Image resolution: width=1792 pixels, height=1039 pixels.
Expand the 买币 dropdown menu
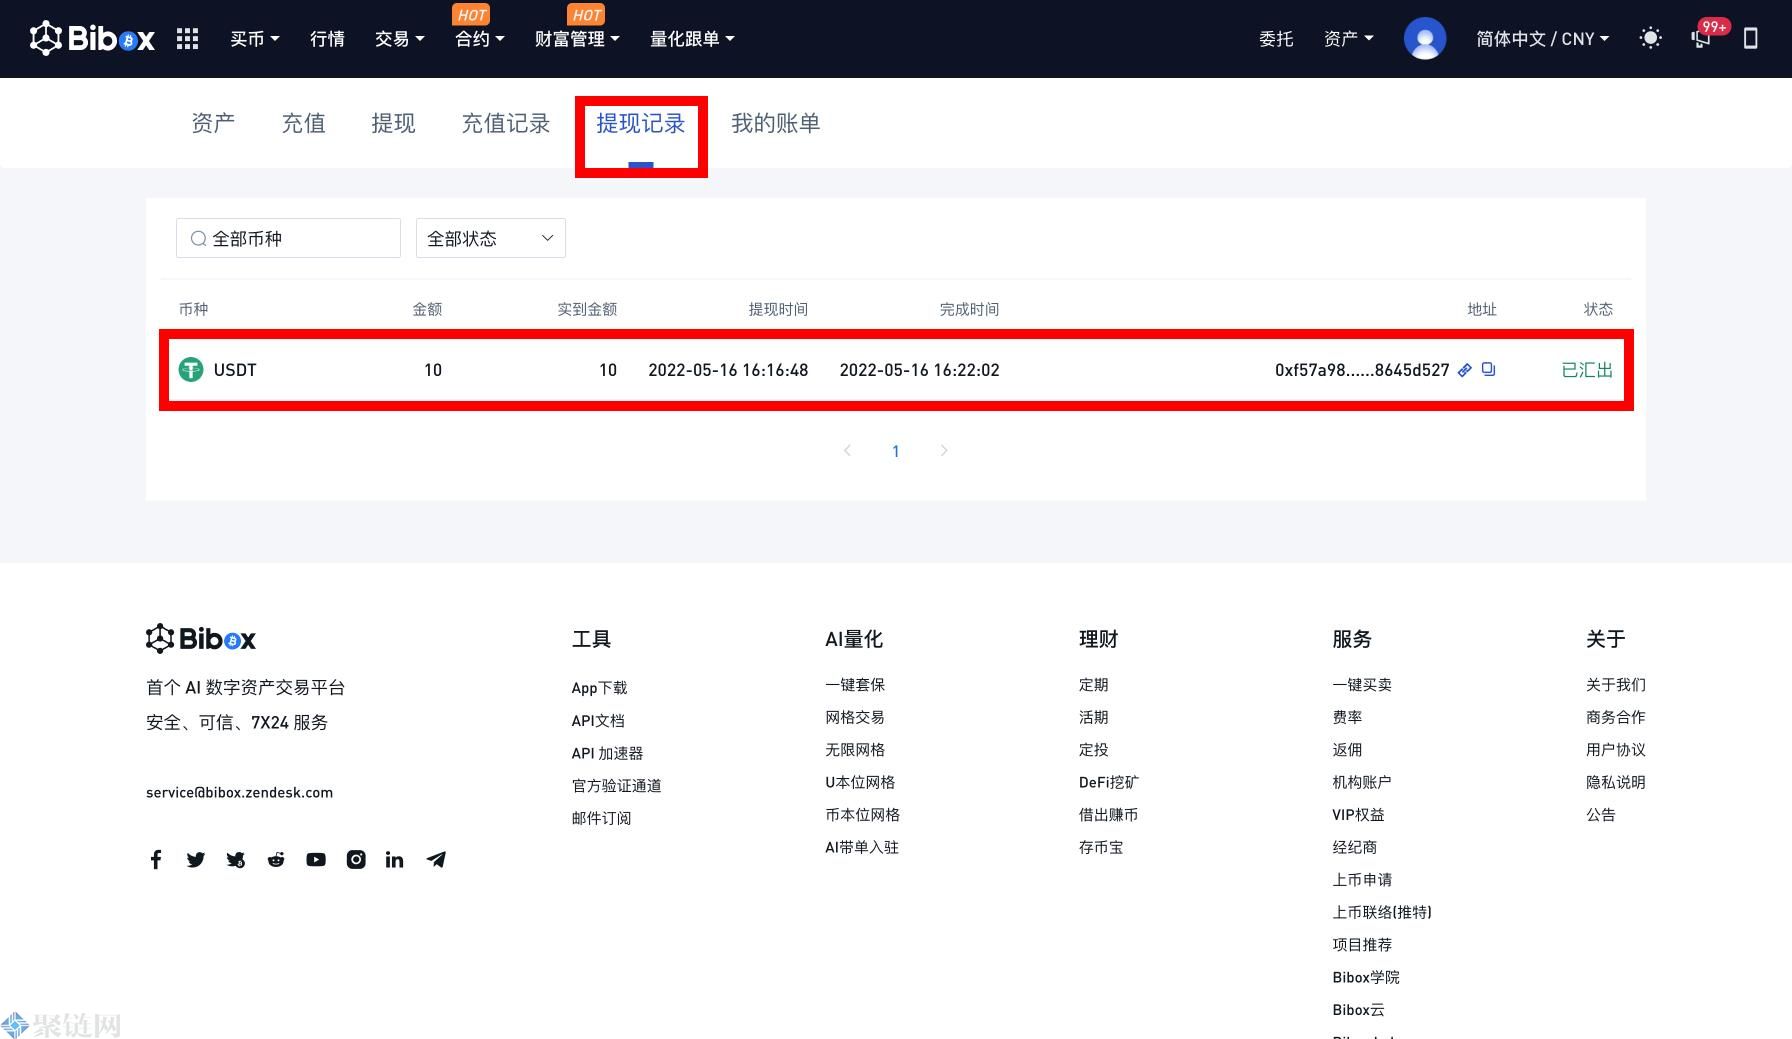254,39
